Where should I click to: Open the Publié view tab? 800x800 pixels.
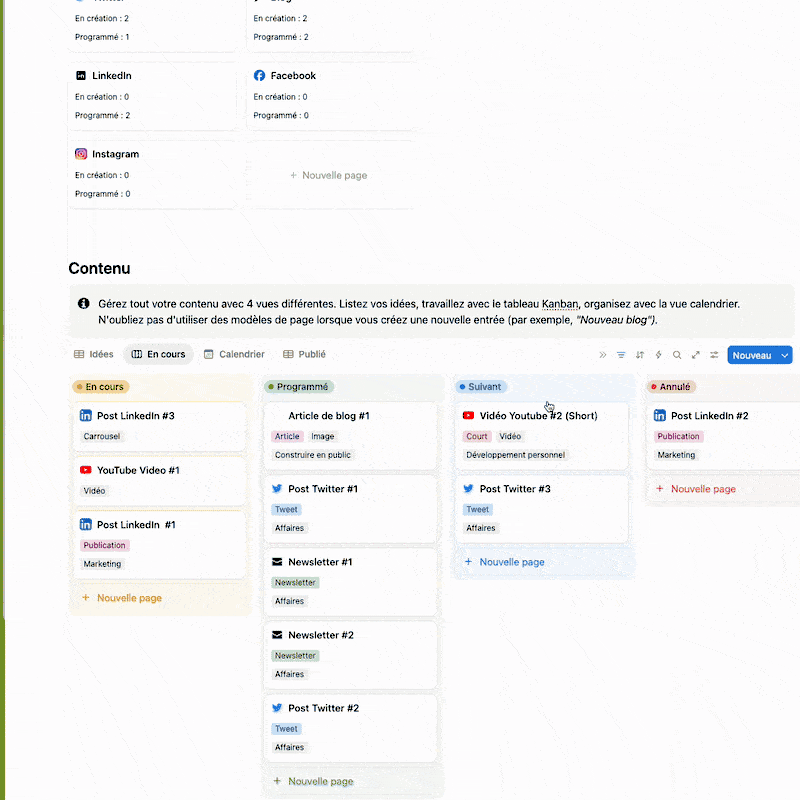(x=305, y=354)
